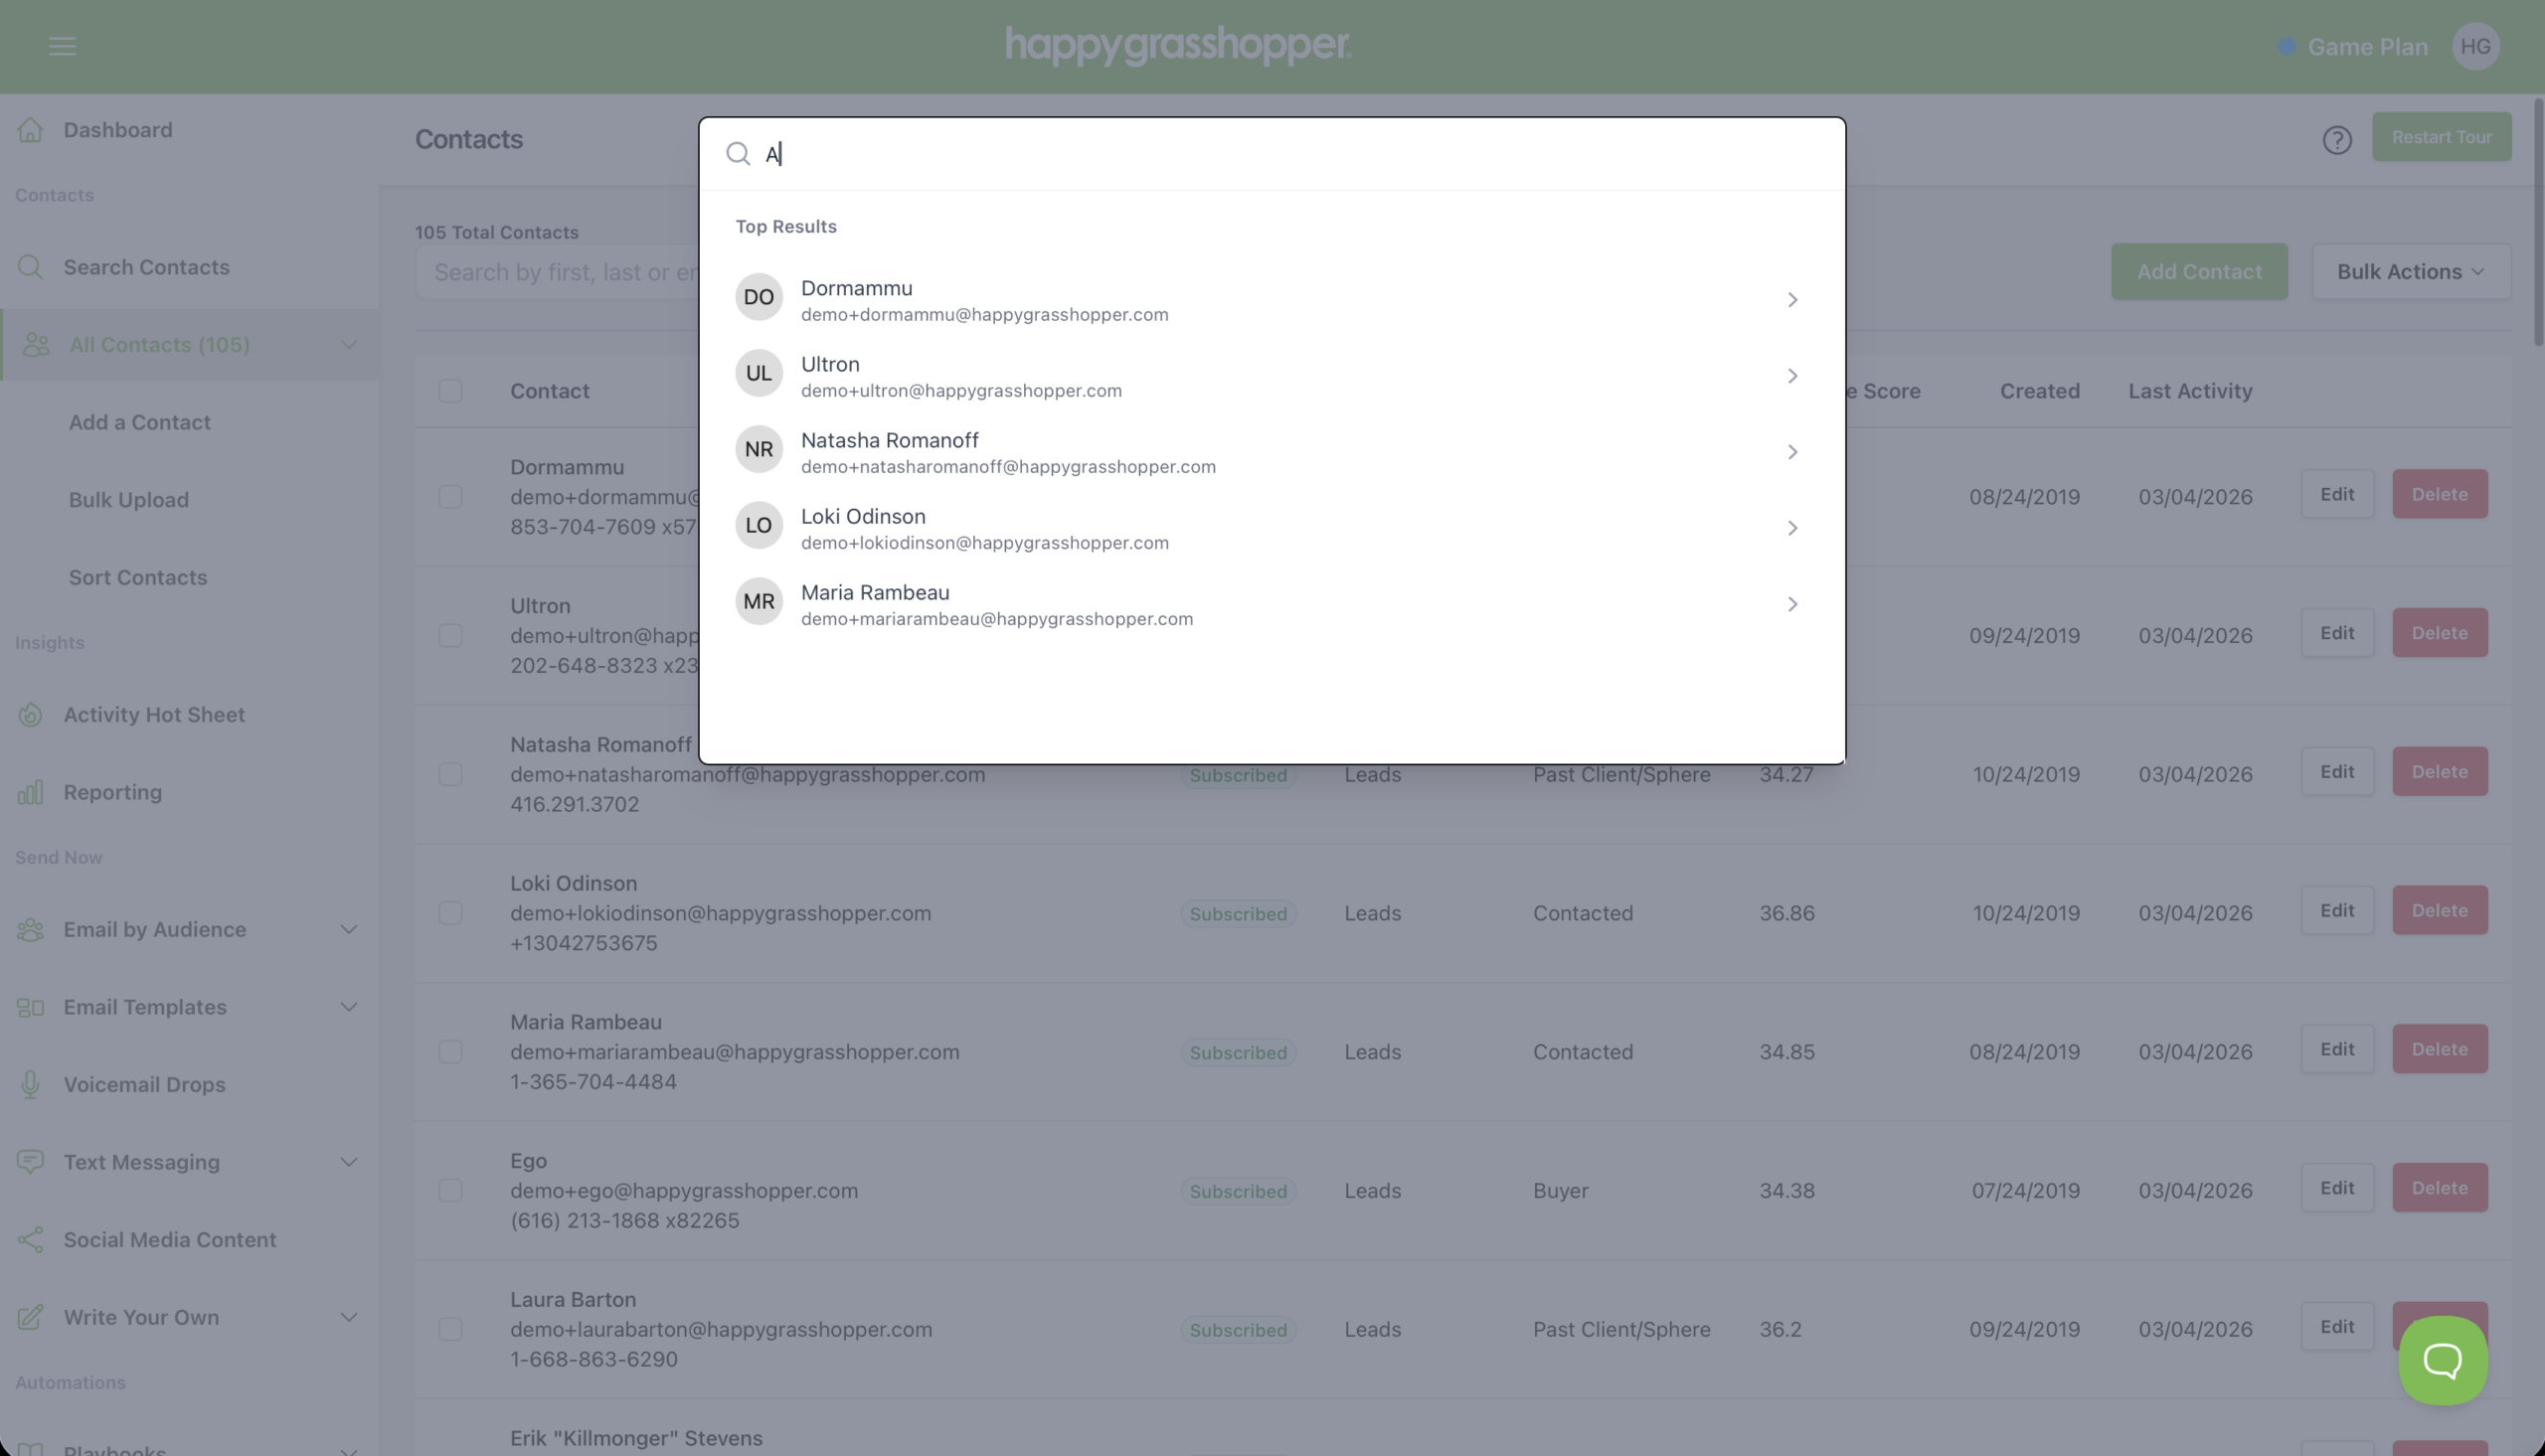The width and height of the screenshot is (2545, 1456).
Task: Click the help question mark icon
Action: (x=2336, y=140)
